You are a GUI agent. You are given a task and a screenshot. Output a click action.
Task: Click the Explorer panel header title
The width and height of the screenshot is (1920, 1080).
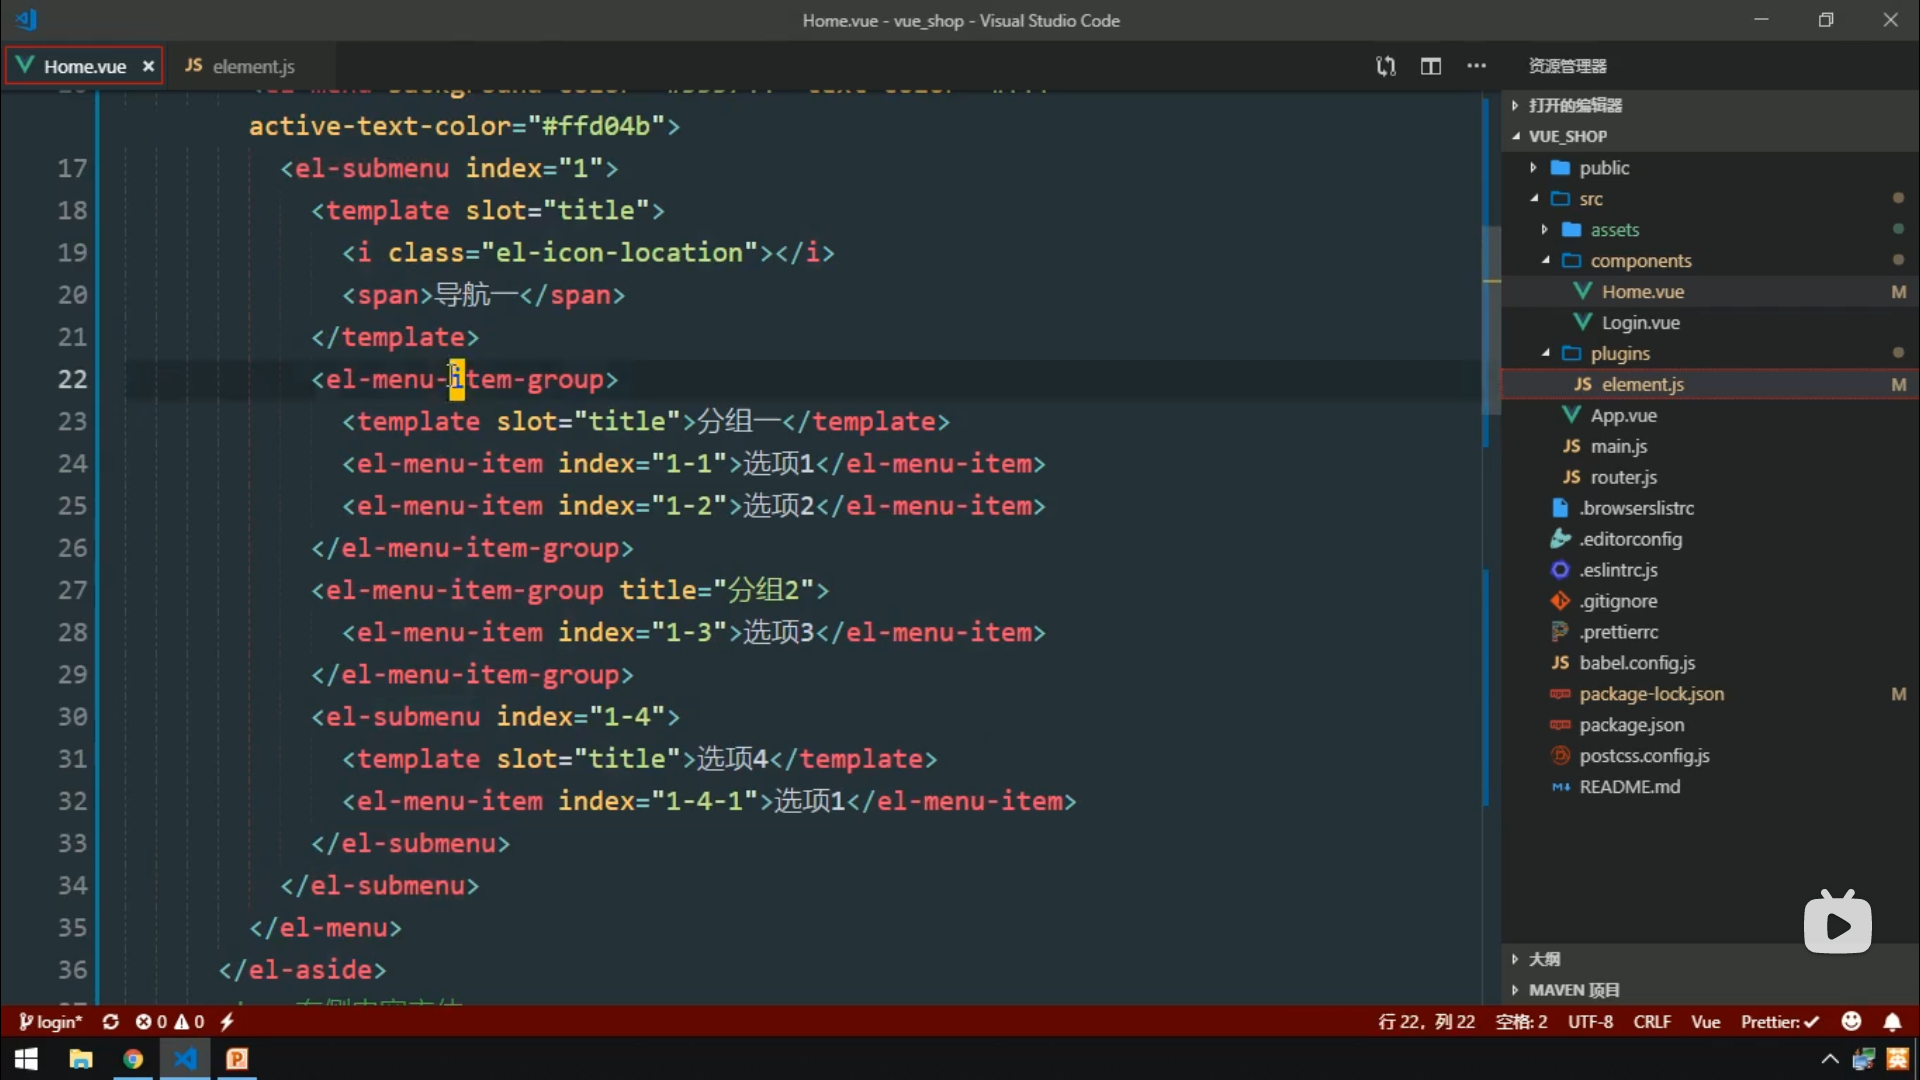pyautogui.click(x=1567, y=66)
